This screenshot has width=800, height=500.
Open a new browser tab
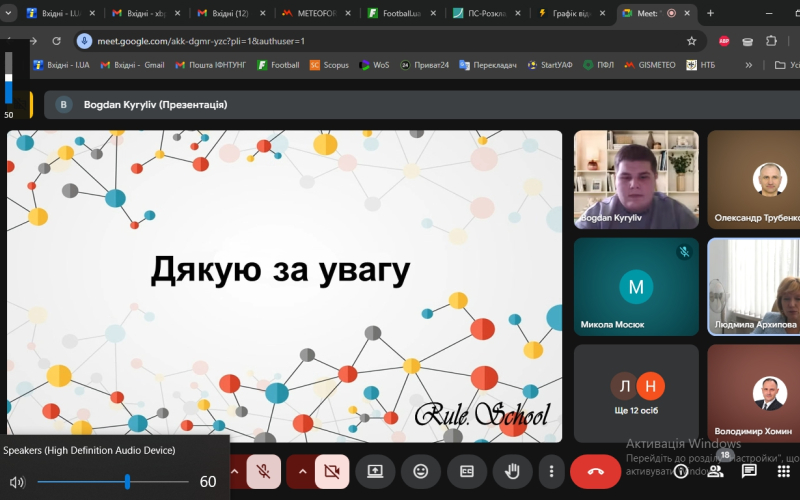(x=710, y=13)
